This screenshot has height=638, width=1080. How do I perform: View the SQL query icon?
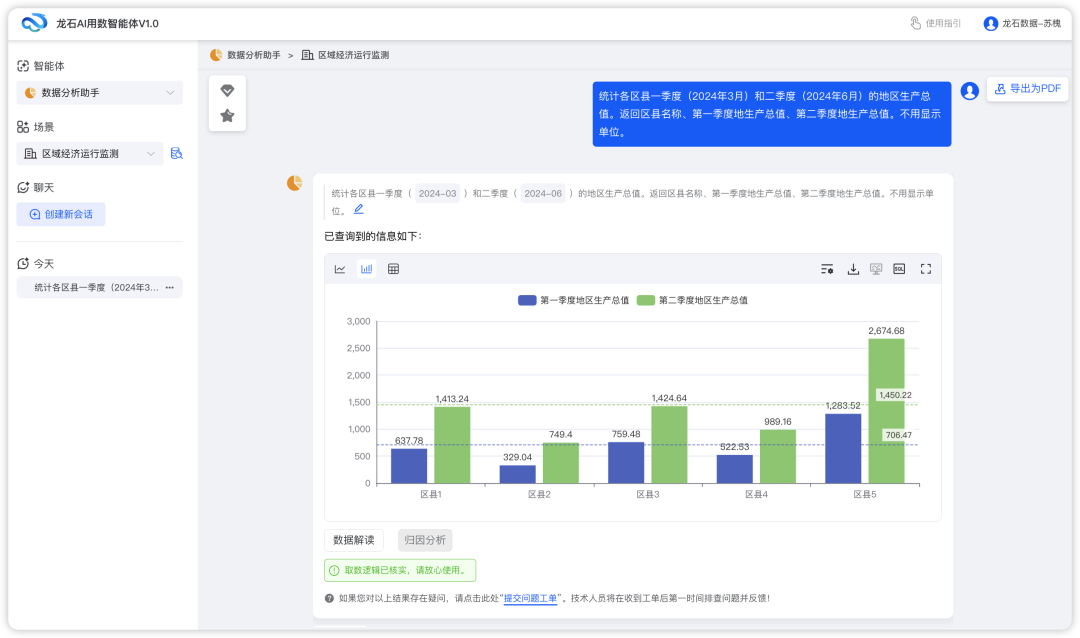pyautogui.click(x=899, y=269)
